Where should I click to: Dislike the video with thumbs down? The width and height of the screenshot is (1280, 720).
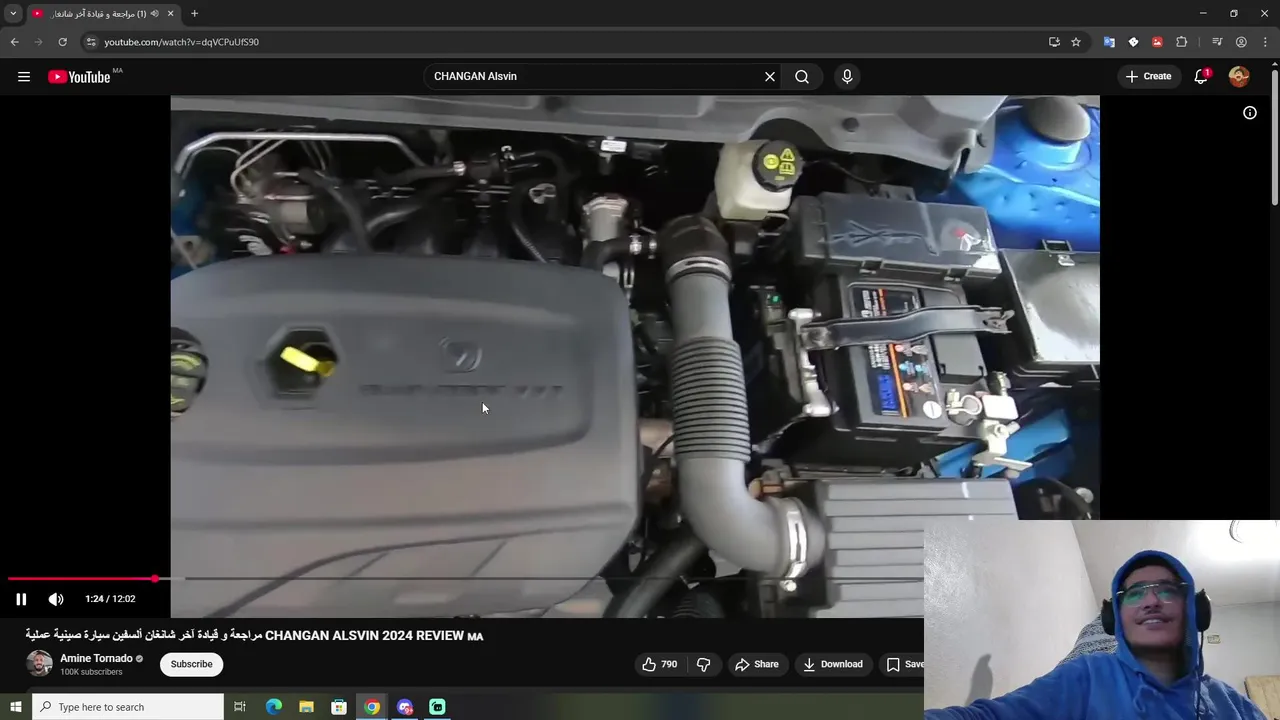click(x=703, y=664)
